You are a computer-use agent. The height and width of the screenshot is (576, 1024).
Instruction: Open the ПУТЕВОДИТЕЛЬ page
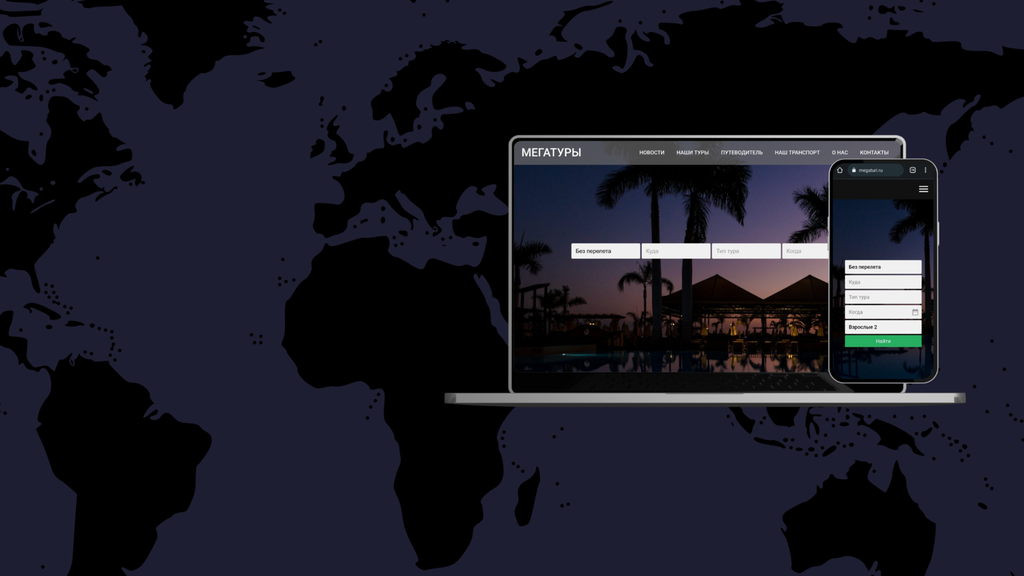click(741, 153)
